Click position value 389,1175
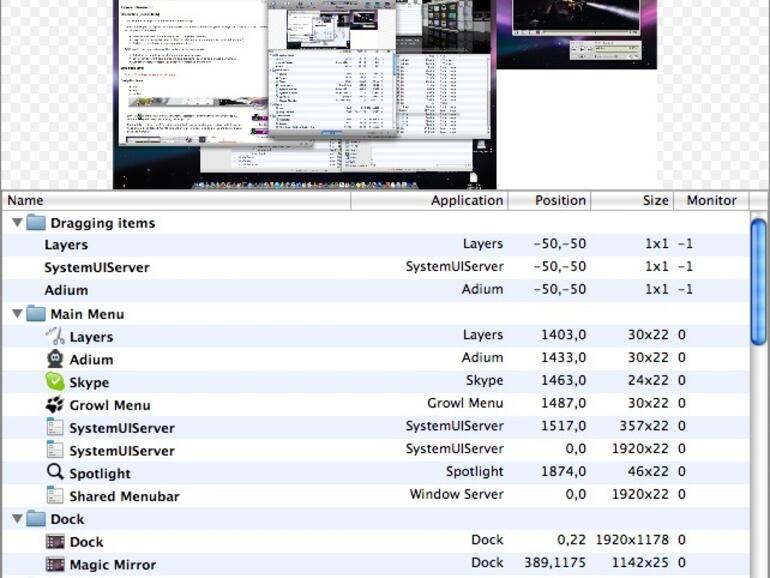 (555, 562)
